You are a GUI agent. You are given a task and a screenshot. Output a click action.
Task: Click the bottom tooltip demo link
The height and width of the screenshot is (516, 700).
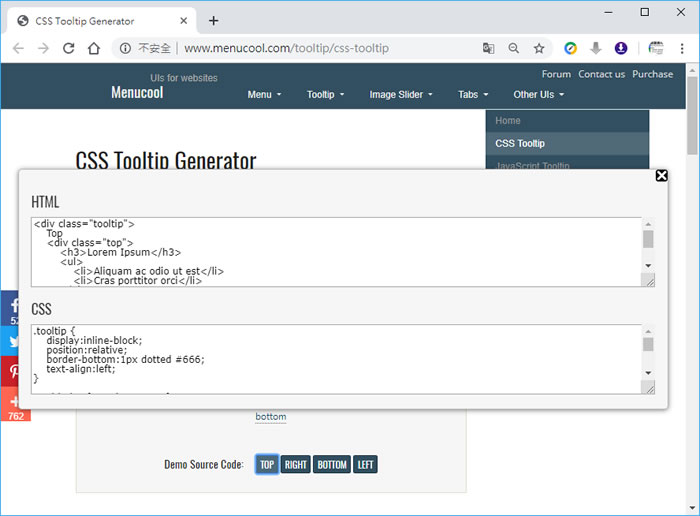271,416
